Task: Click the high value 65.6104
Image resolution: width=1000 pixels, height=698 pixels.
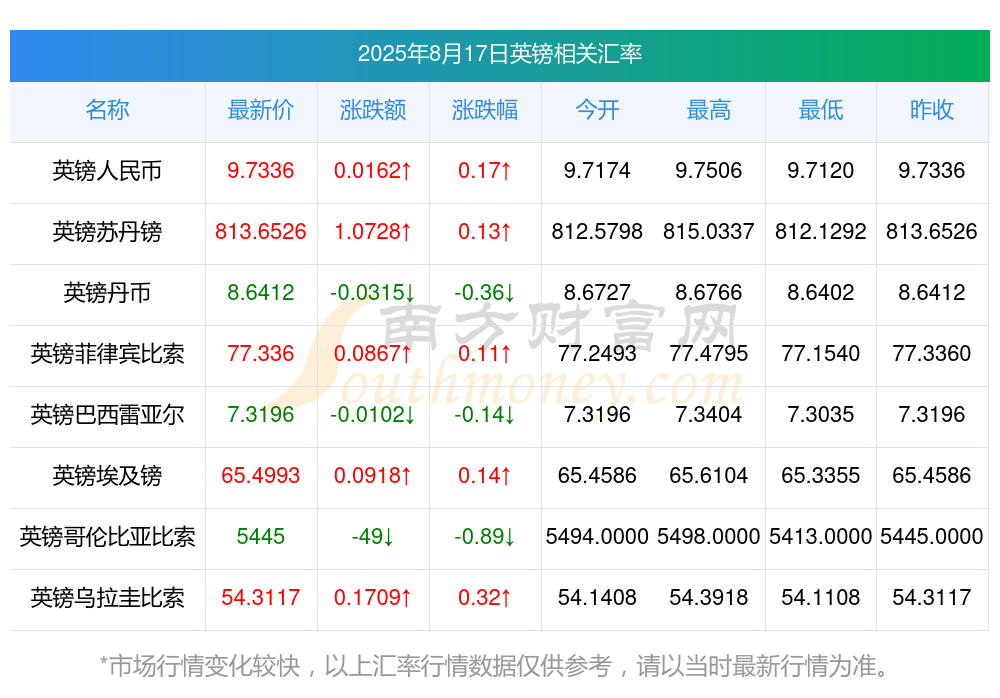Action: (x=709, y=475)
